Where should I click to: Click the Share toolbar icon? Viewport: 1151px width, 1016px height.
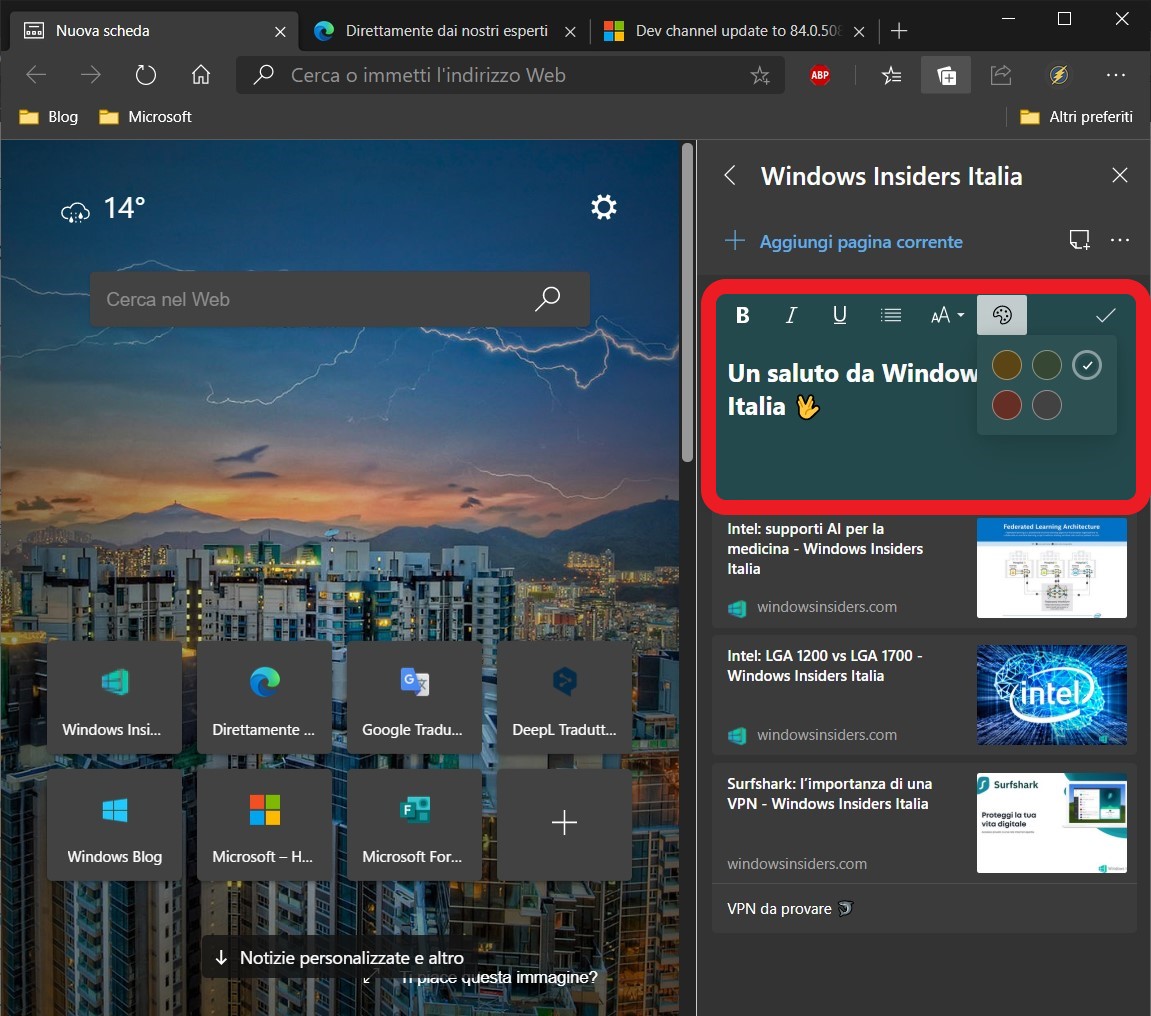[x=1001, y=75]
